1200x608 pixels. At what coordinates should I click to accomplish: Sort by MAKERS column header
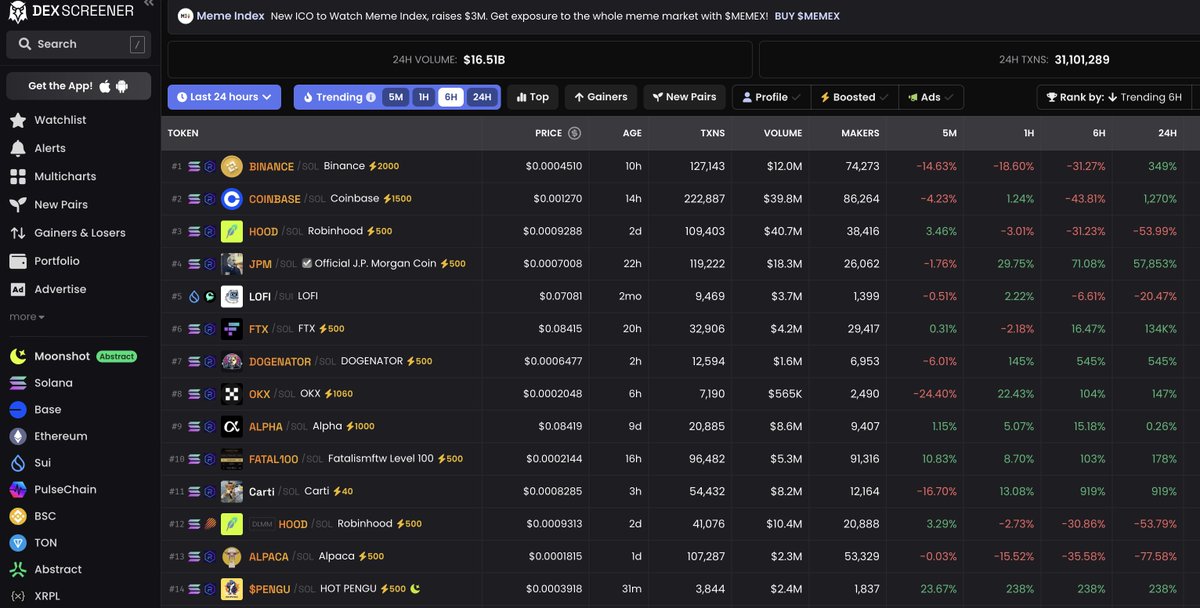tap(860, 133)
